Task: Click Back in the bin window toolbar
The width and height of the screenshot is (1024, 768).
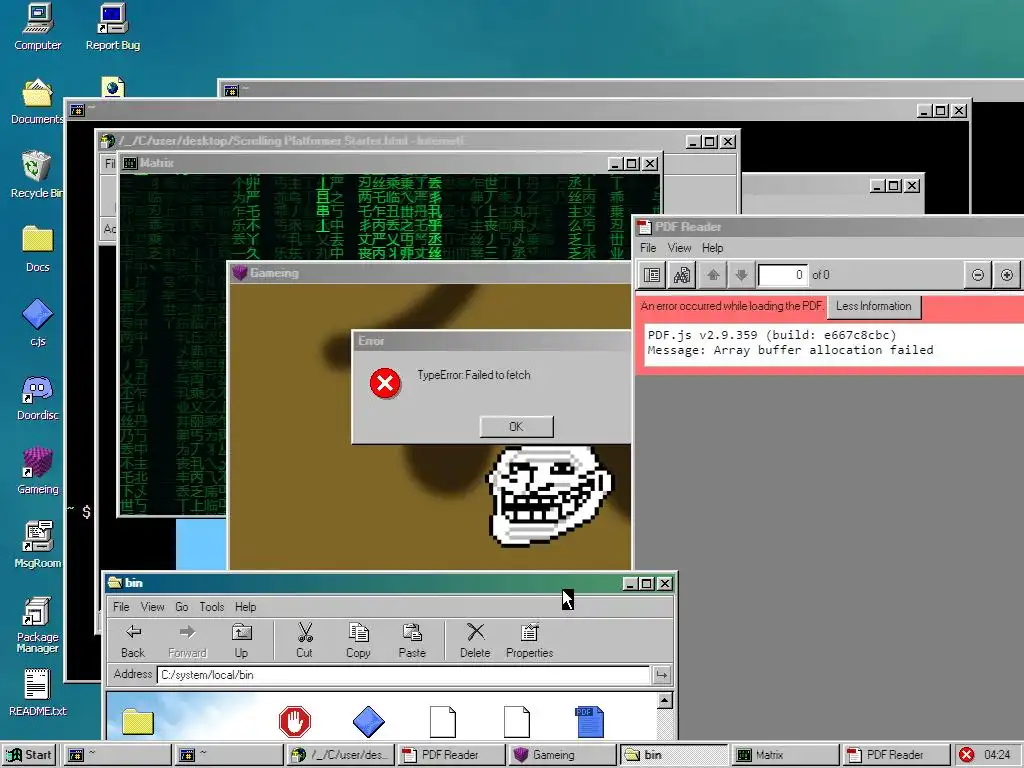Action: click(133, 641)
